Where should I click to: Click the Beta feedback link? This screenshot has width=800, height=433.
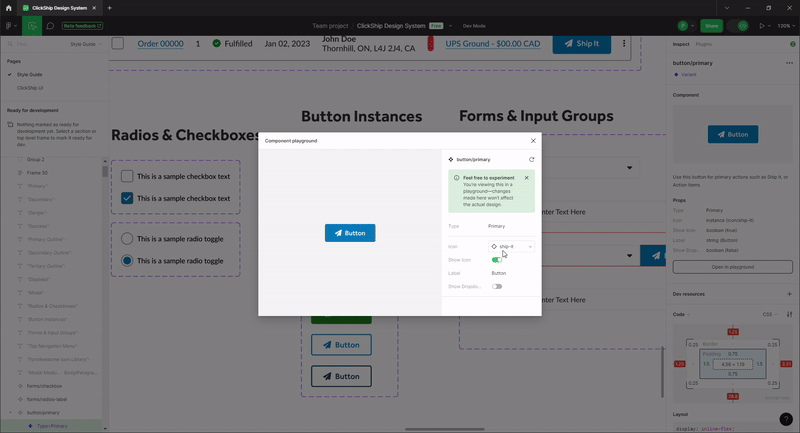point(82,26)
